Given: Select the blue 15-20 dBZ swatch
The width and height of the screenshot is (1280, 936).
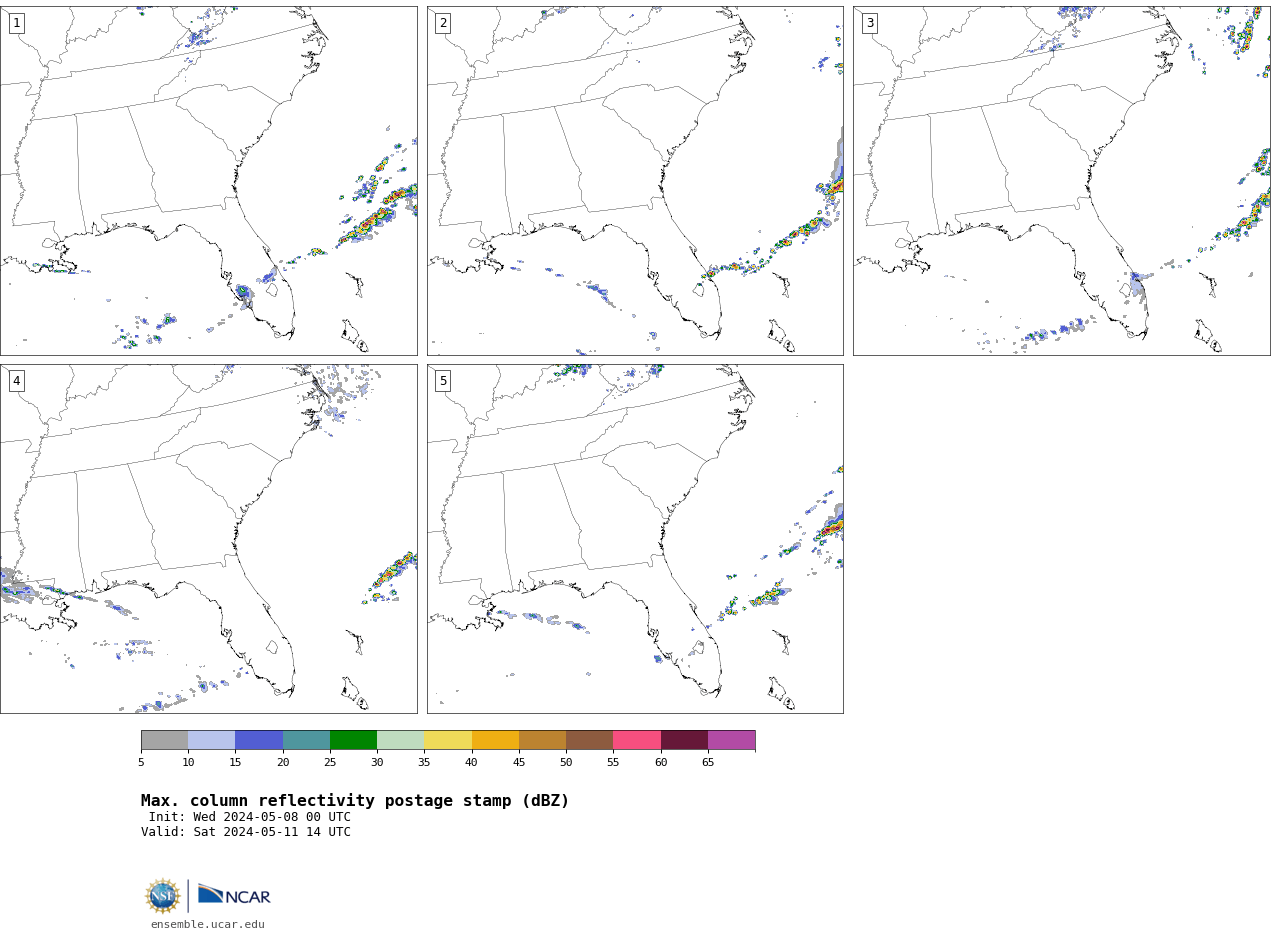Looking at the screenshot, I should coord(259,740).
